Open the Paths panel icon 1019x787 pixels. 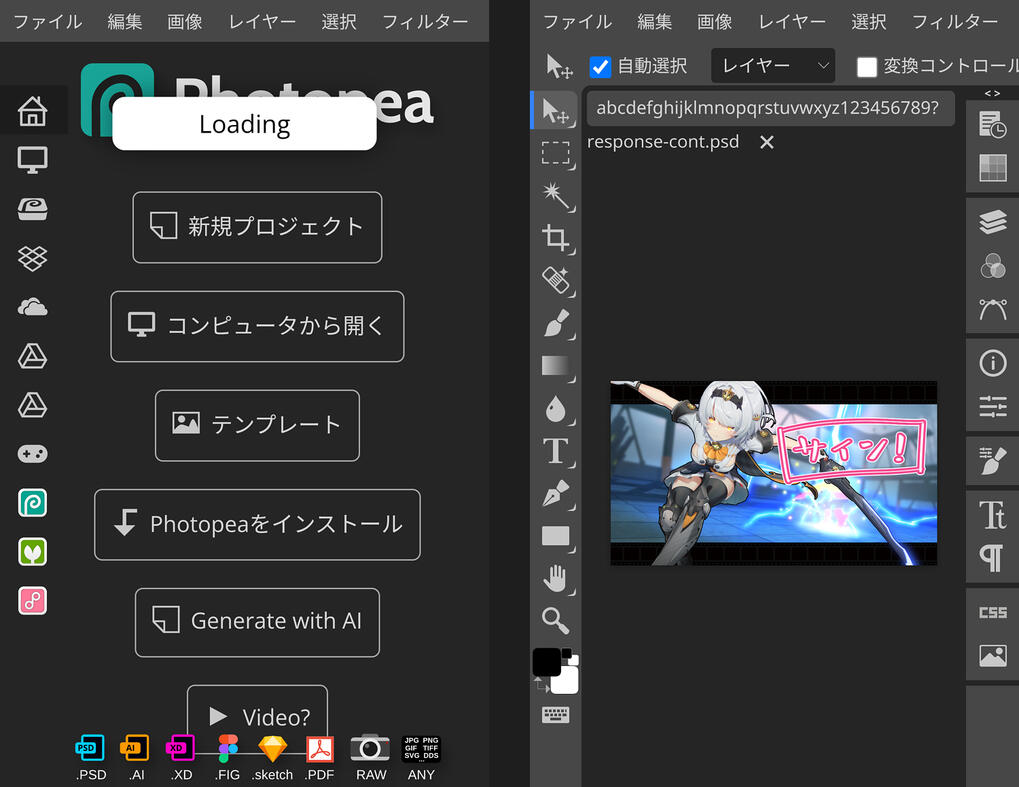992,309
